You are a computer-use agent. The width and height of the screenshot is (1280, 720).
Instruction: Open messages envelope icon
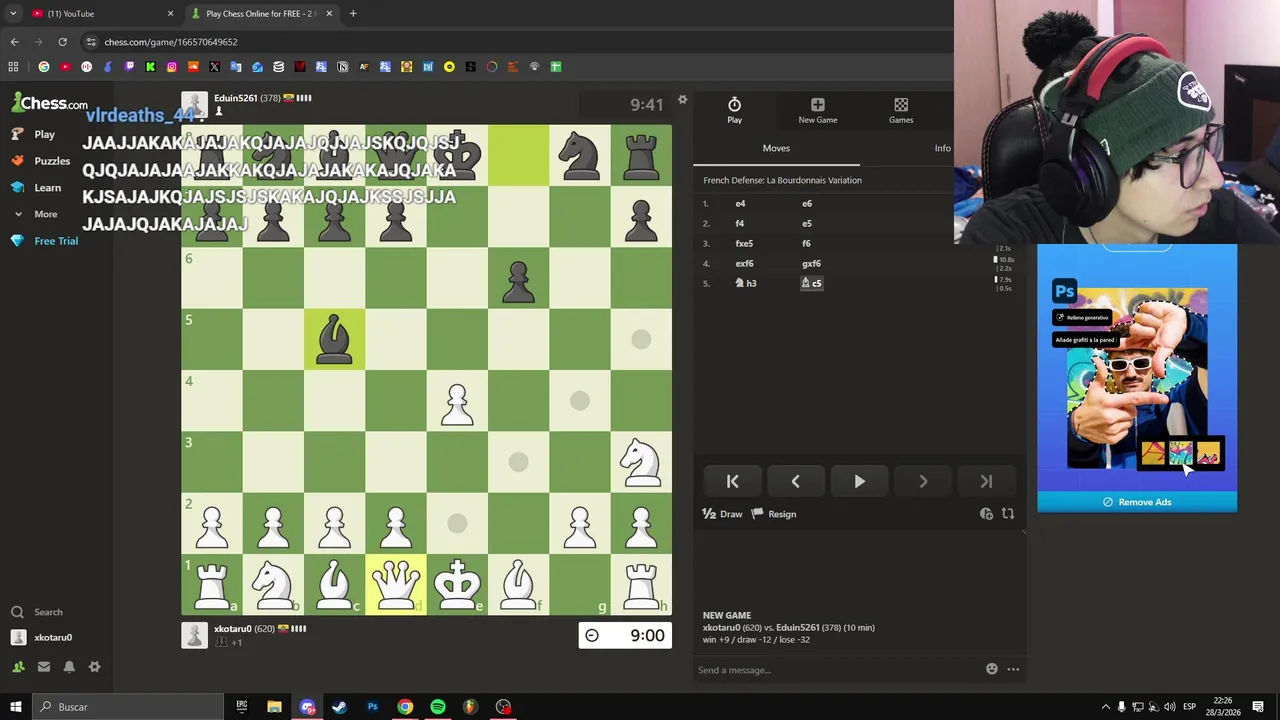44,667
